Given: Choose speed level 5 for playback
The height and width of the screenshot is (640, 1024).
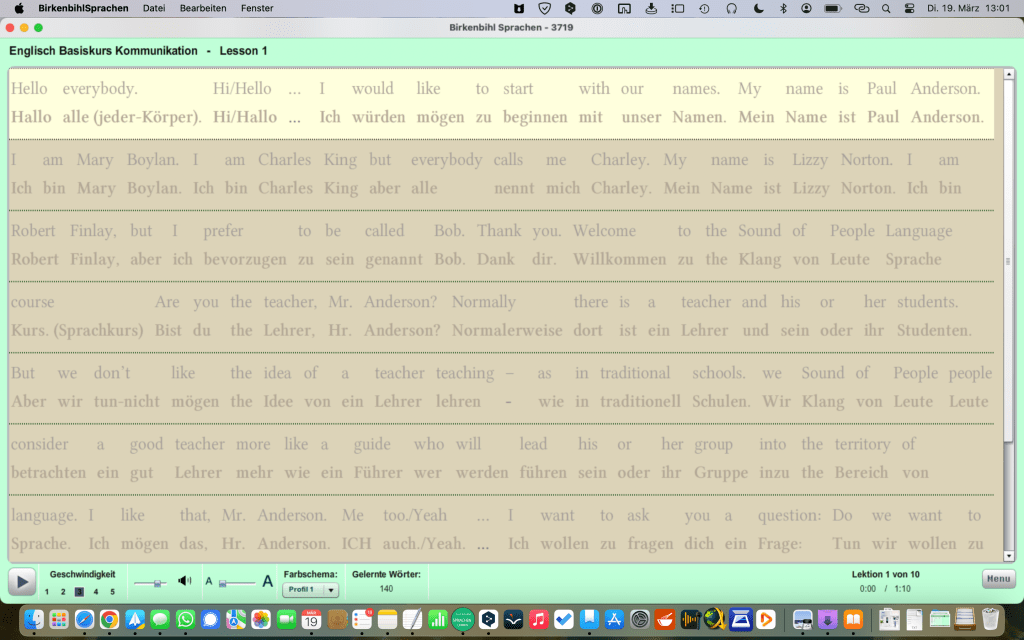Looking at the screenshot, I should 112,592.
